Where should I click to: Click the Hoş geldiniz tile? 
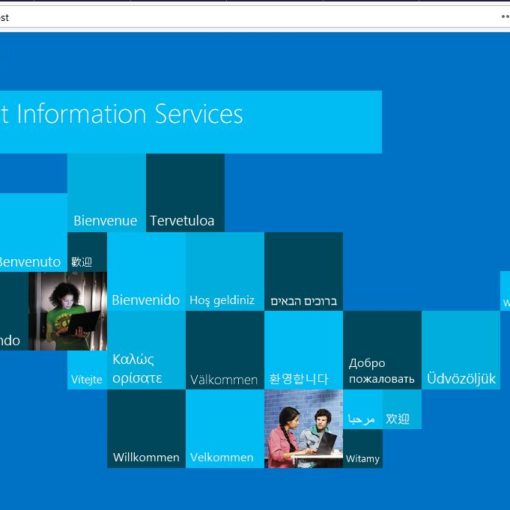point(225,272)
